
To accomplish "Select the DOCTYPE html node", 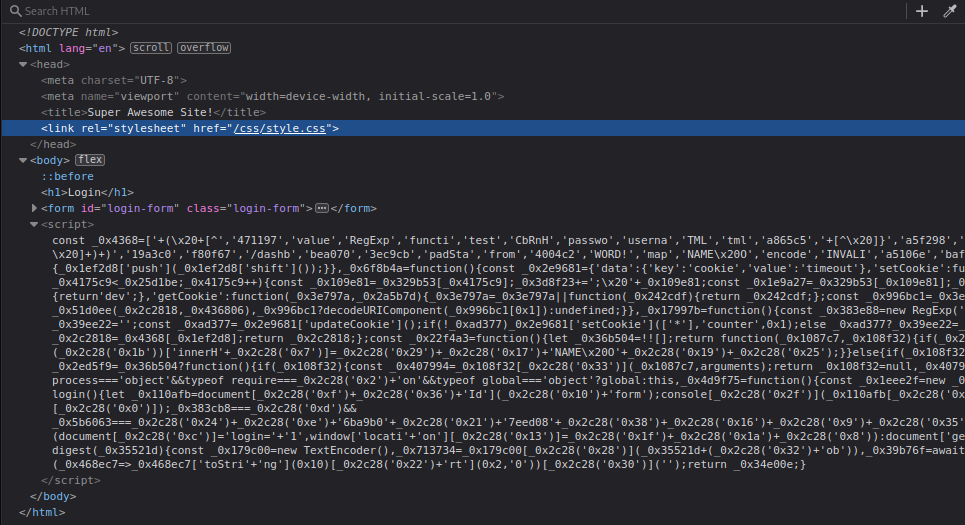I will click(68, 32).
